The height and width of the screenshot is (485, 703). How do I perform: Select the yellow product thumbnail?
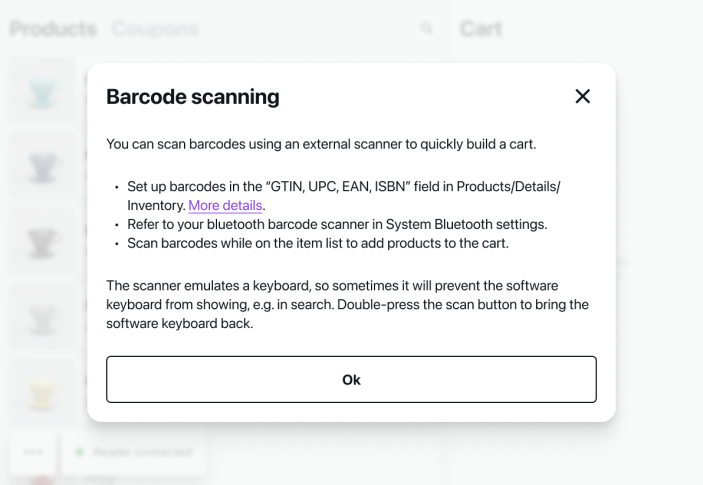pyautogui.click(x=42, y=393)
